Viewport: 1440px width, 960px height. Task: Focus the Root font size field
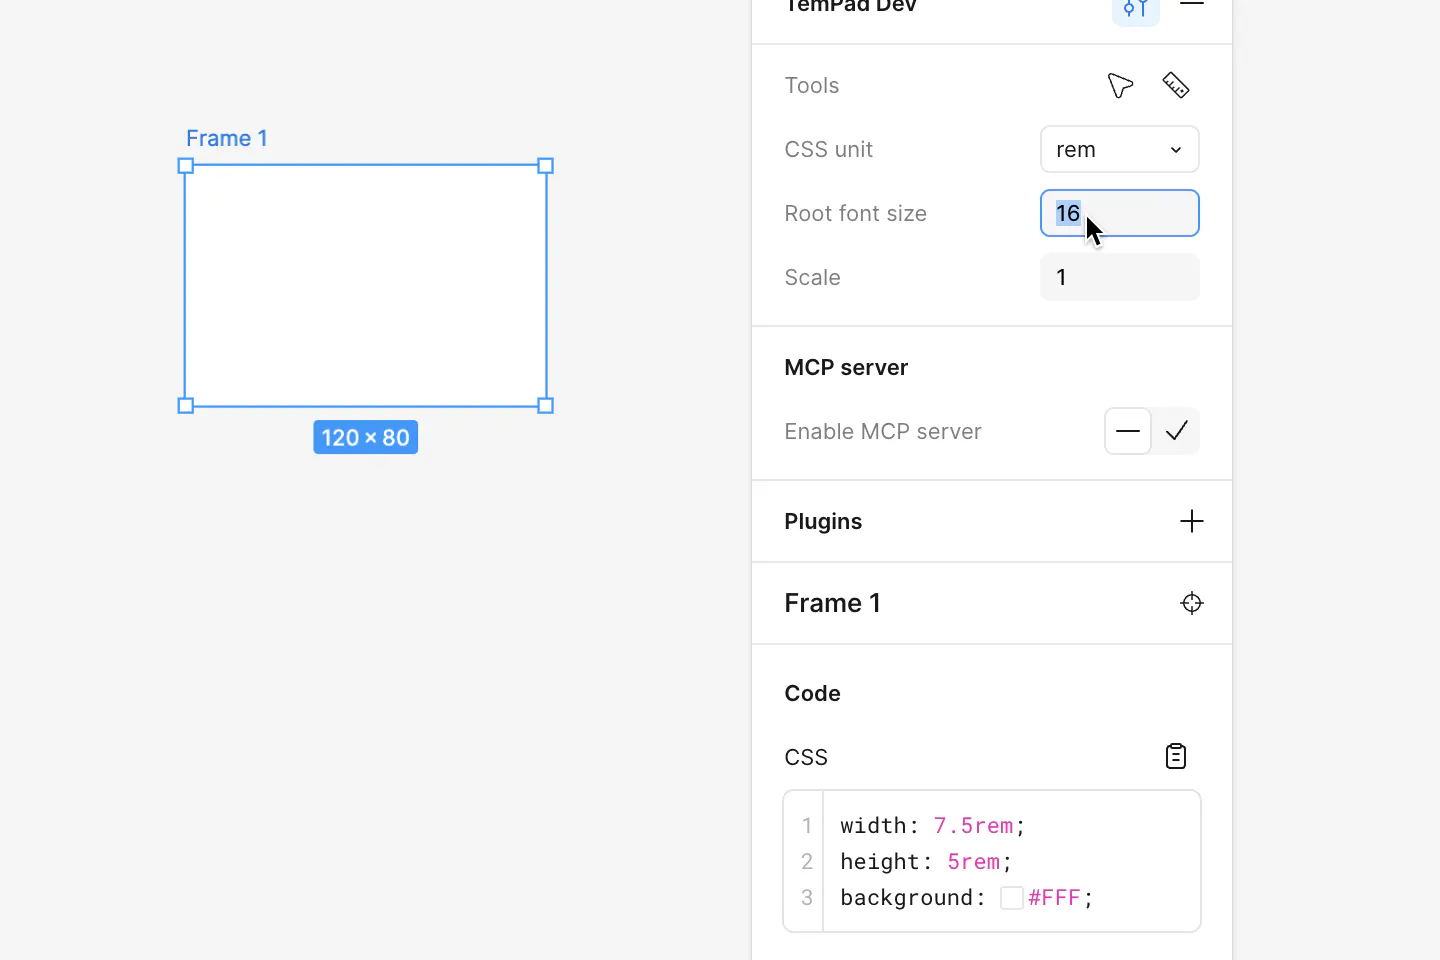(1120, 213)
